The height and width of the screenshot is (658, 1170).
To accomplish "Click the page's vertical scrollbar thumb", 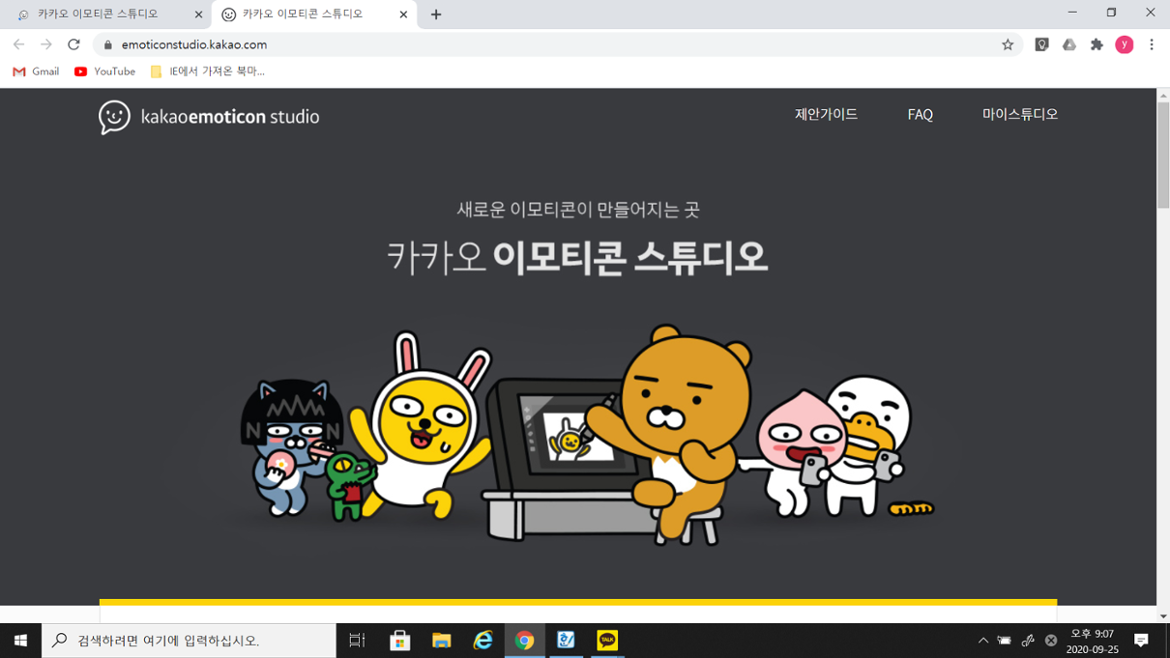I will tap(1163, 155).
